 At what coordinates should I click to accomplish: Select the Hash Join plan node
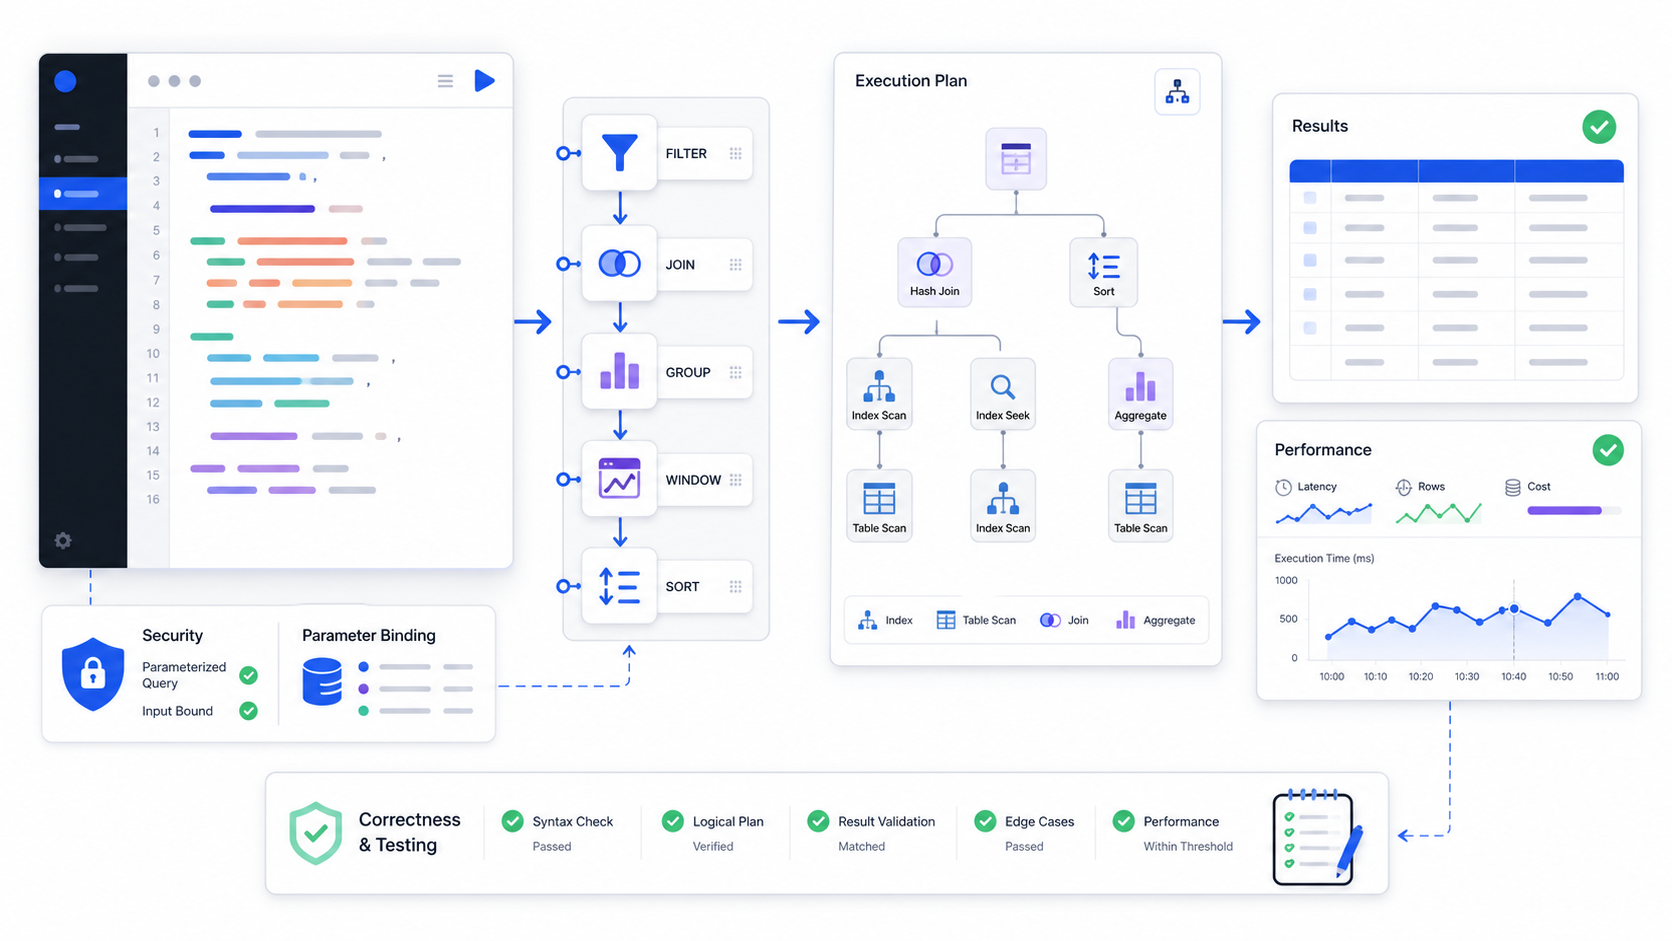pos(935,271)
